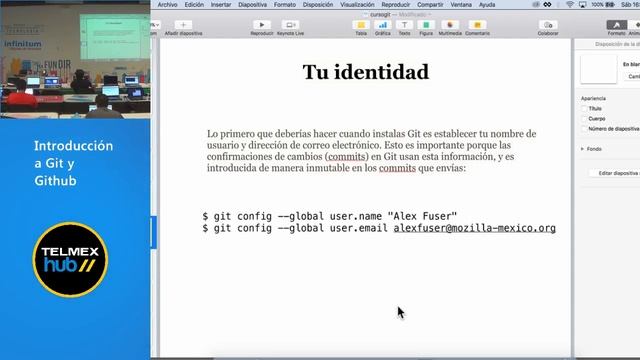Image resolution: width=640 pixels, height=360 pixels.
Task: Start the slideshow with Reproducir button
Action: pos(262,25)
